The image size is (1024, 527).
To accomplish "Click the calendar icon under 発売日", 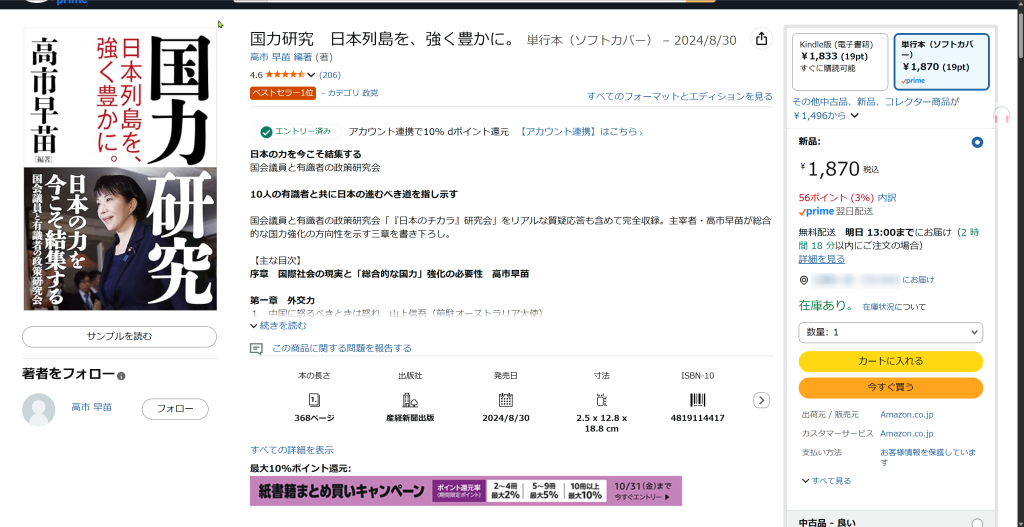I will [505, 399].
